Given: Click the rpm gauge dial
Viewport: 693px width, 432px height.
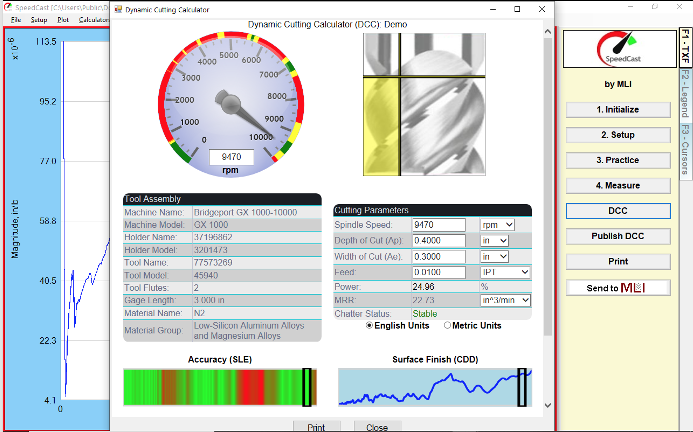Looking at the screenshot, I should pyautogui.click(x=231, y=104).
